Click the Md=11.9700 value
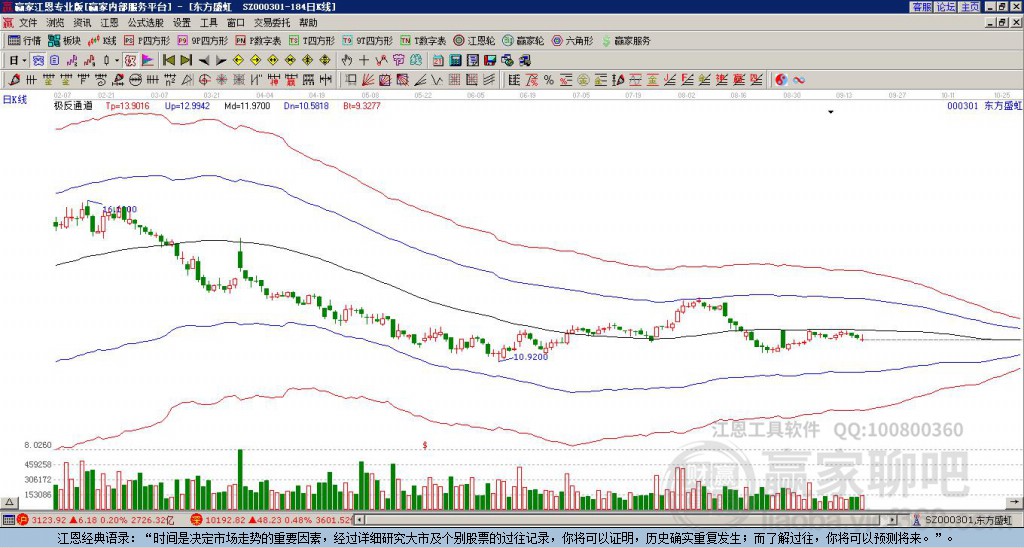Screen dimensions: 1024x548 pyautogui.click(x=247, y=106)
